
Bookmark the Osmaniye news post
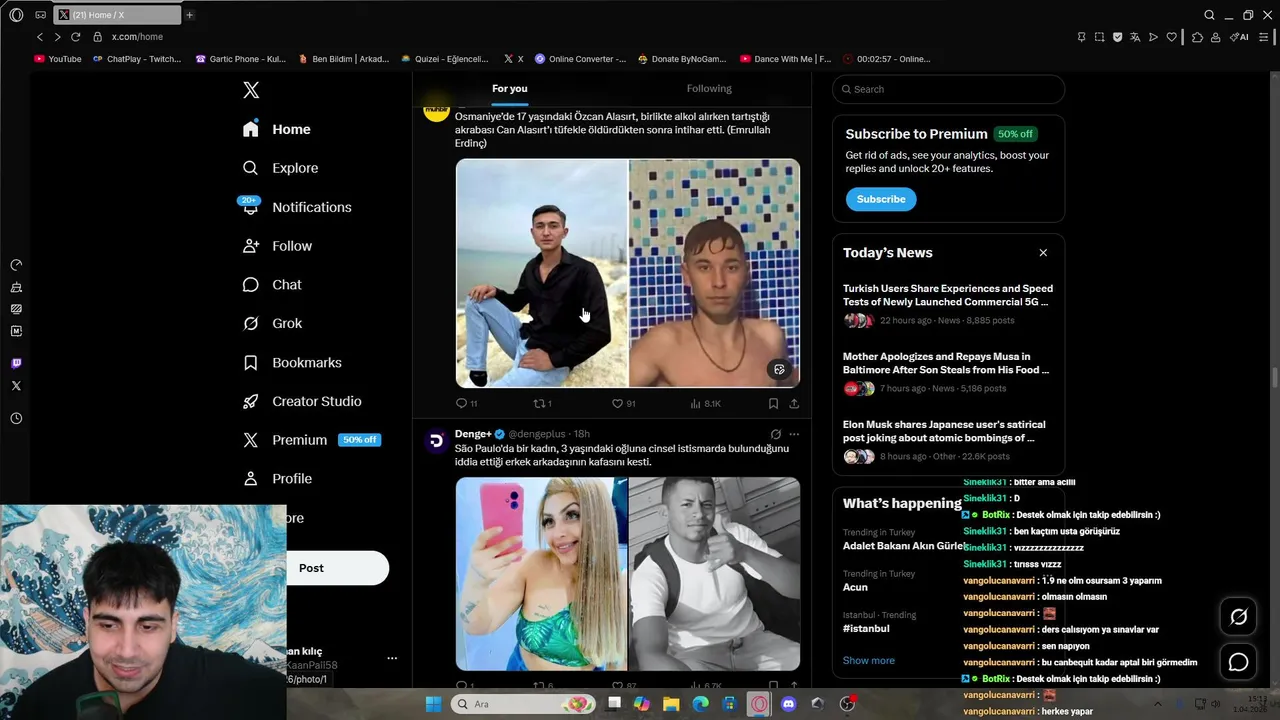pyautogui.click(x=773, y=404)
